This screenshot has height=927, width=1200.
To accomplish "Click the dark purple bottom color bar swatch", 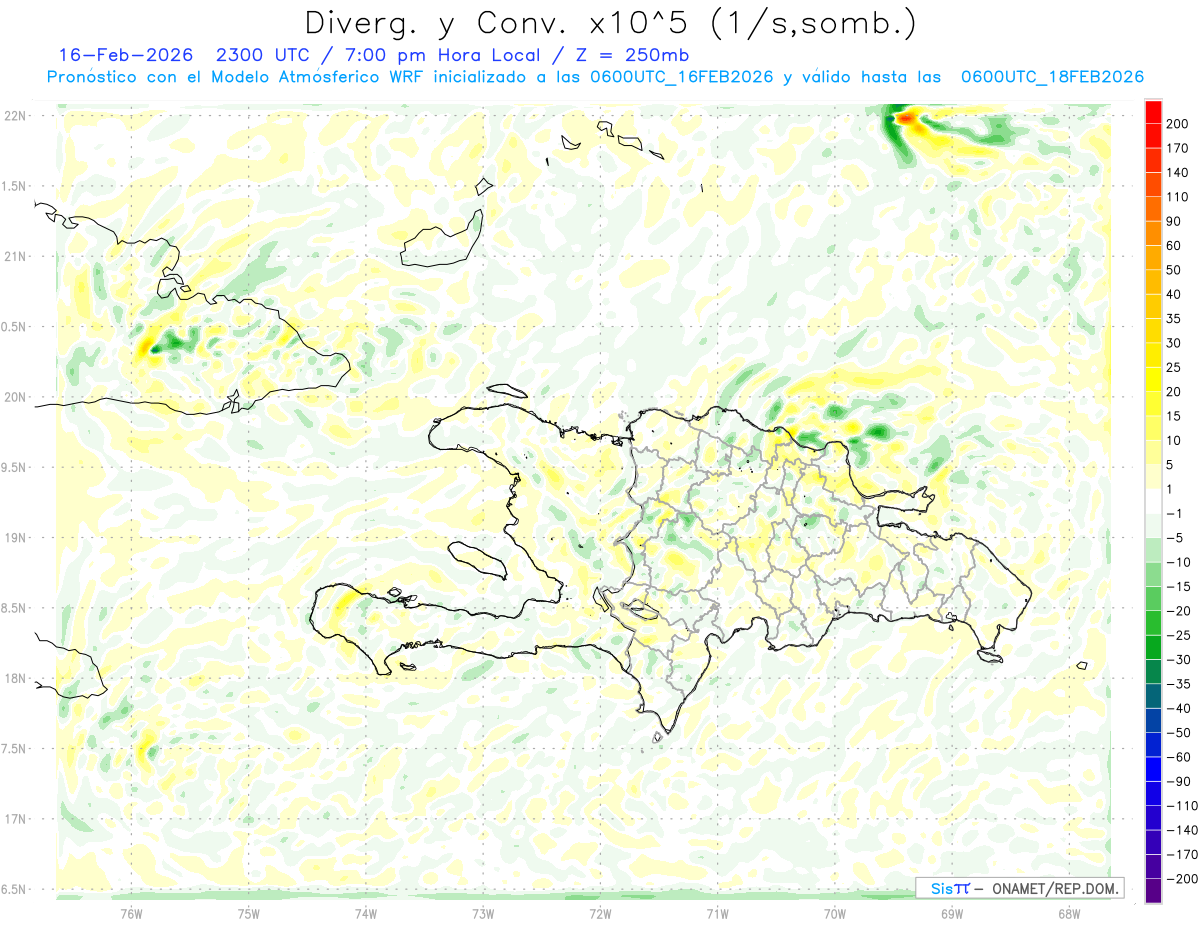I will click(1153, 890).
